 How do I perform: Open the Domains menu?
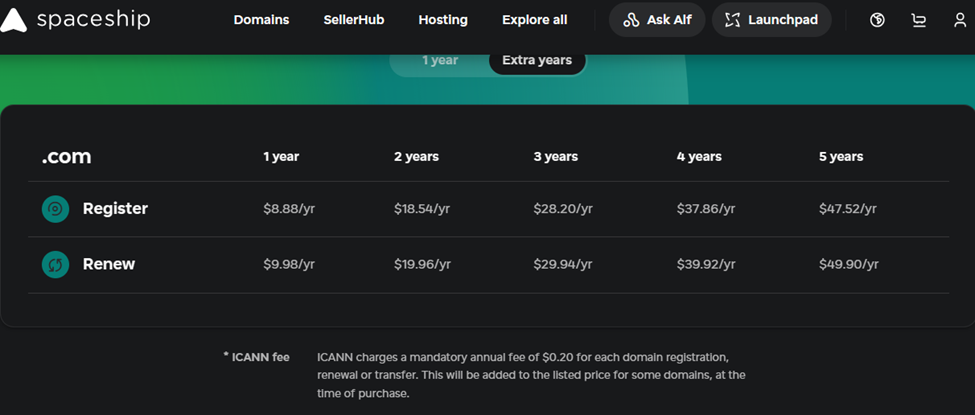(x=261, y=20)
